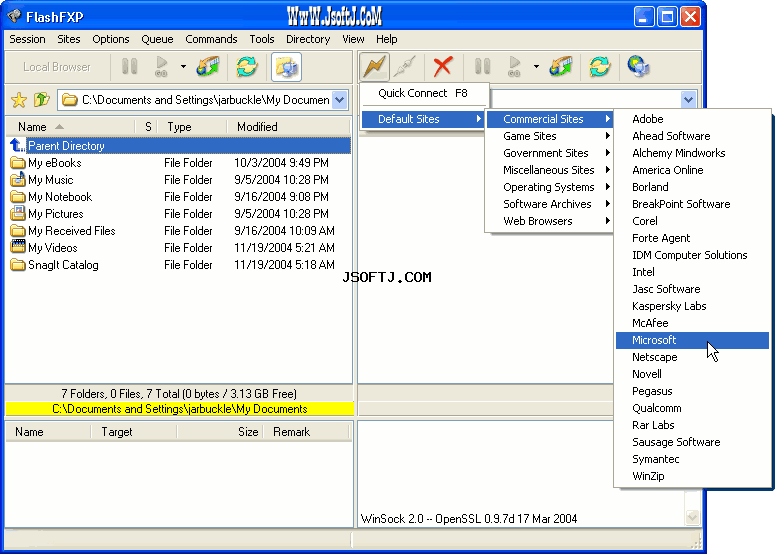Viewport: 775px width, 554px height.
Task: Sort by the Type column header
Action: 192,127
